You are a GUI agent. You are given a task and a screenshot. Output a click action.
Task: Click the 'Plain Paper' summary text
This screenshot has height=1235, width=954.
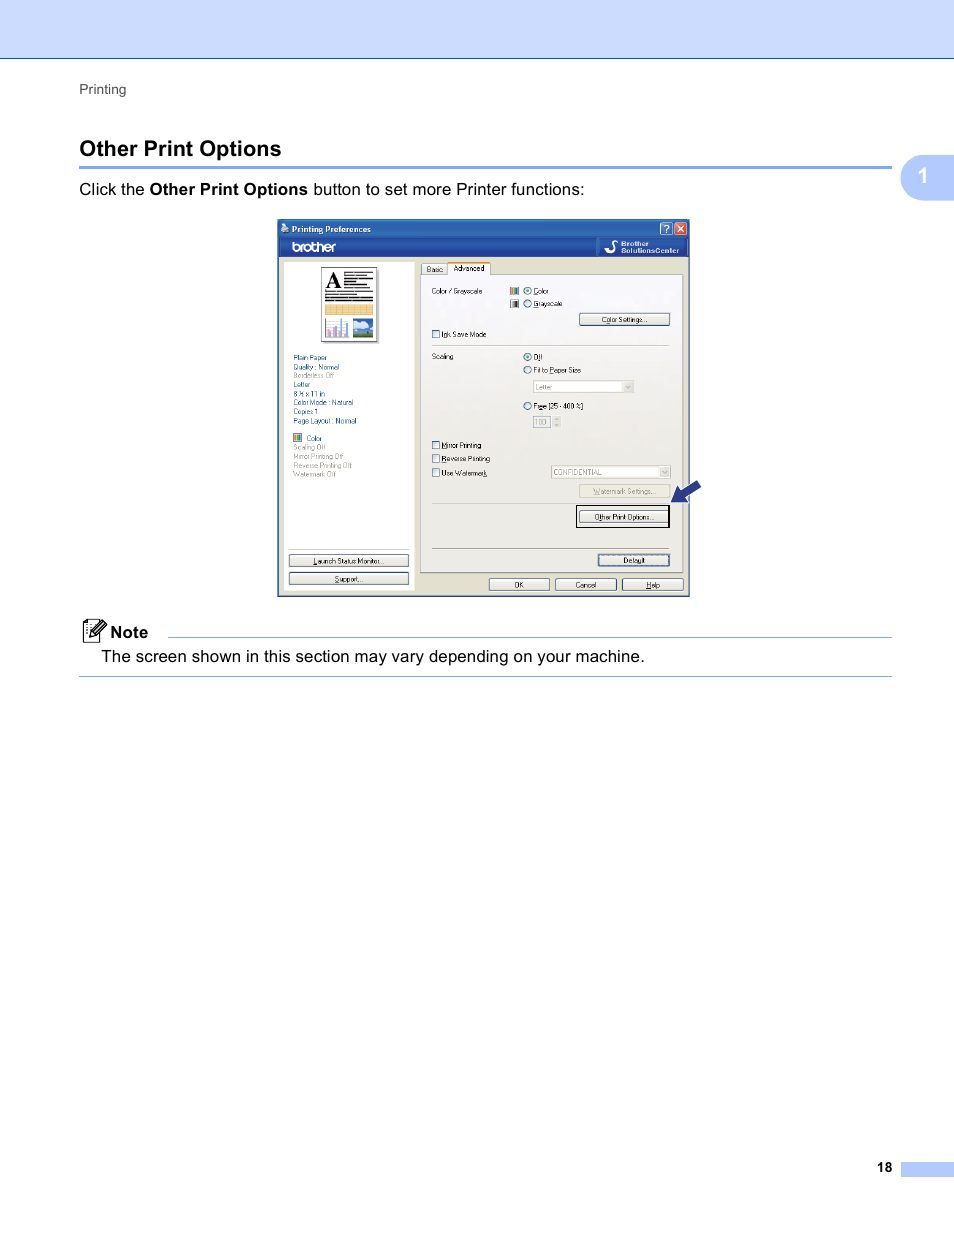(x=310, y=358)
